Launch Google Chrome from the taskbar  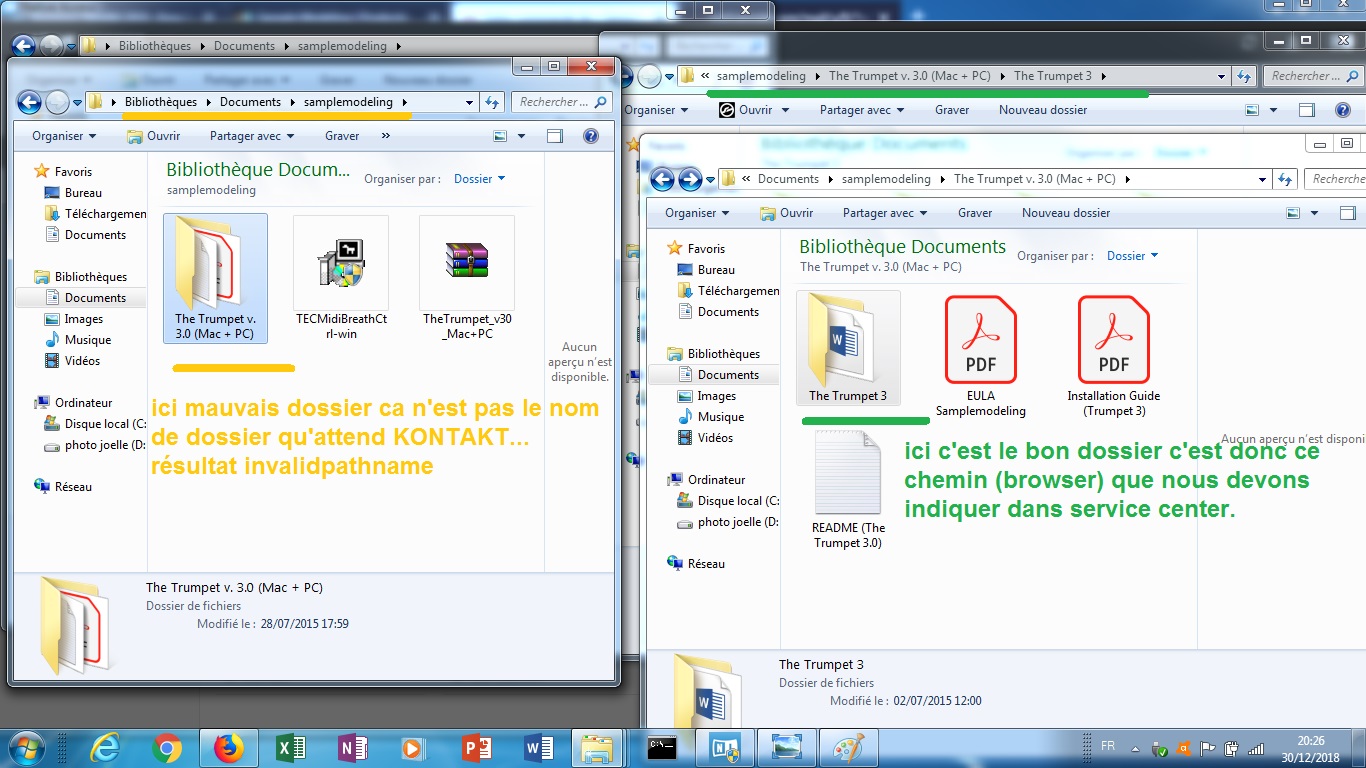point(167,748)
